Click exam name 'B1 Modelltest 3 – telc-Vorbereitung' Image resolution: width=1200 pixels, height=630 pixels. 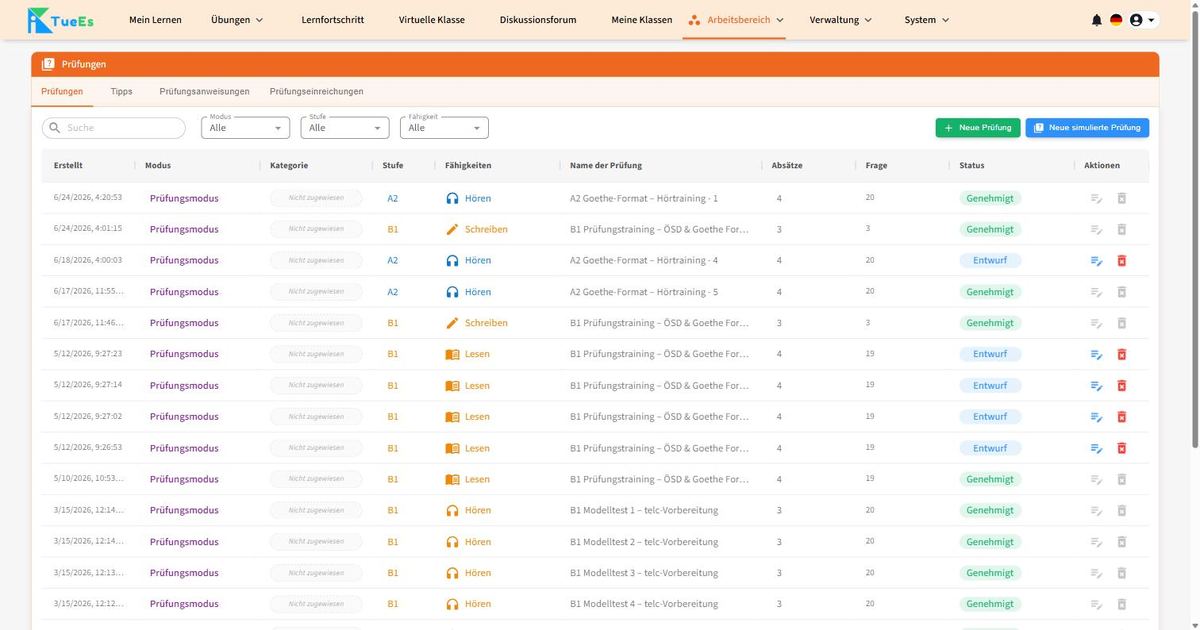644,573
